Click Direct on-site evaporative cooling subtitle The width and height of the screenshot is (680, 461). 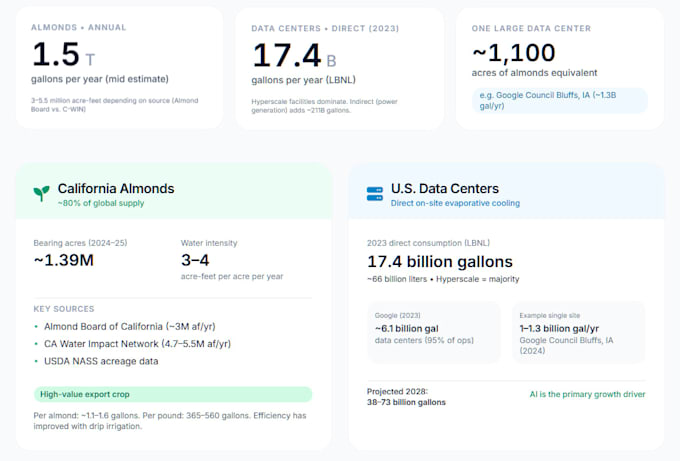point(455,203)
